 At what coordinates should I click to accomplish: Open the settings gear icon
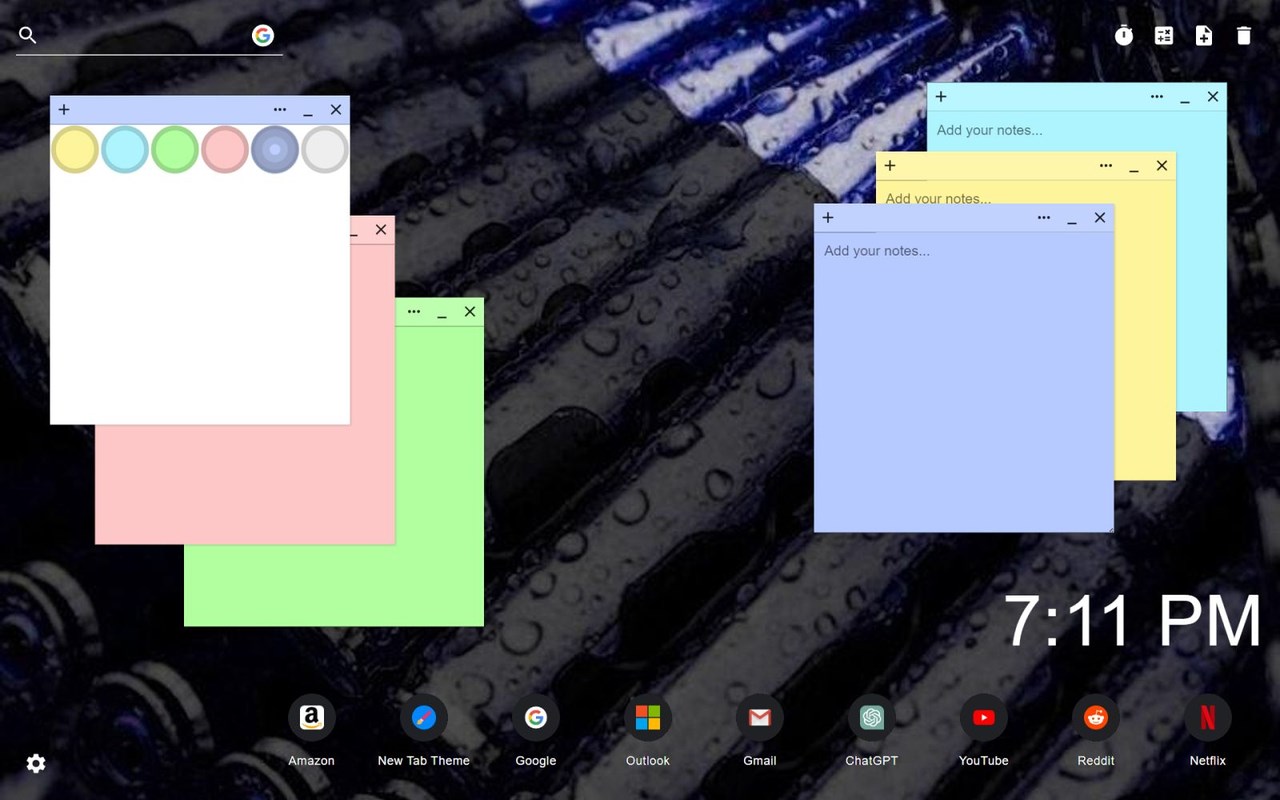[x=36, y=764]
